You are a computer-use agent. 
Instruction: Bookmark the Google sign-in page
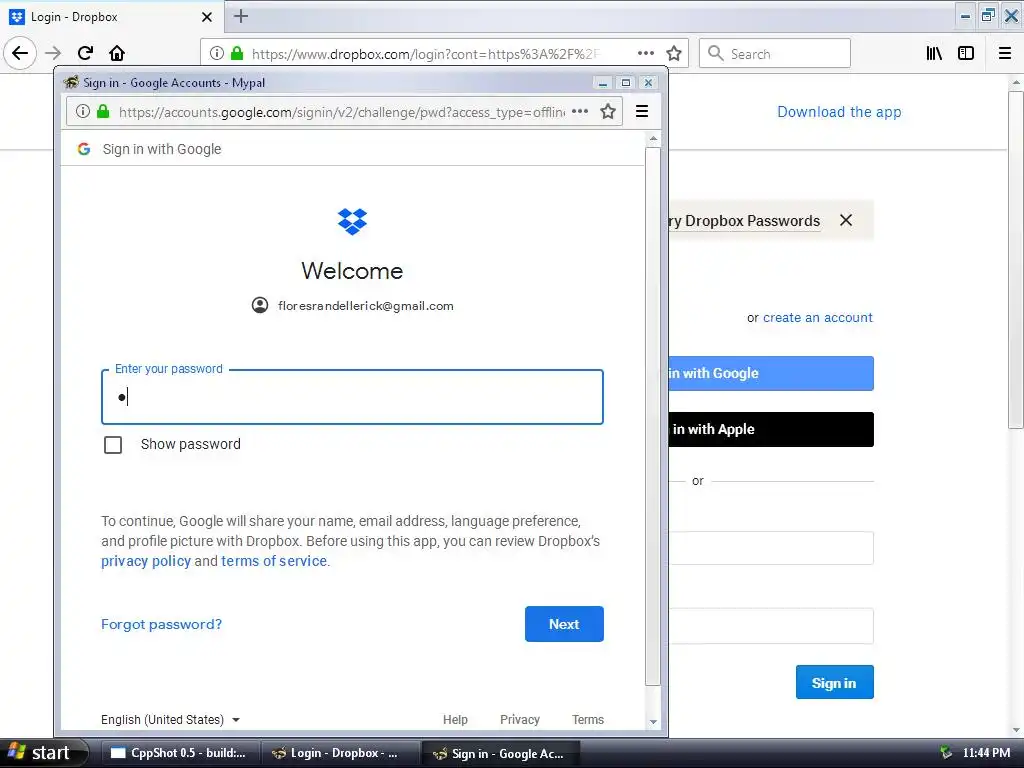coord(608,112)
